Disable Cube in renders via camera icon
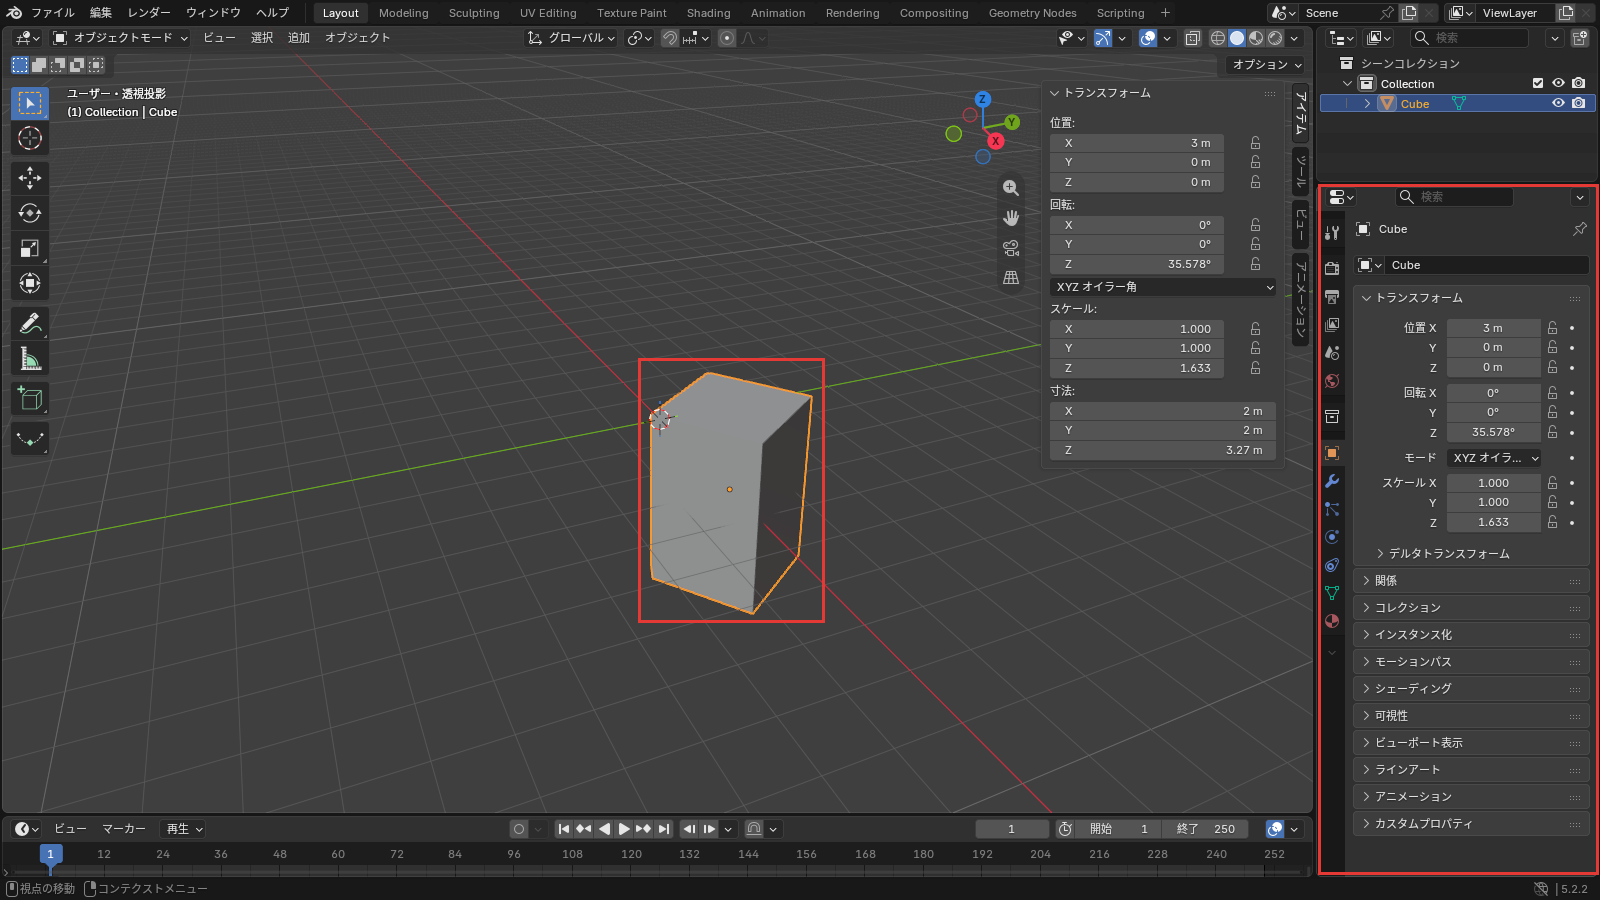 point(1578,103)
